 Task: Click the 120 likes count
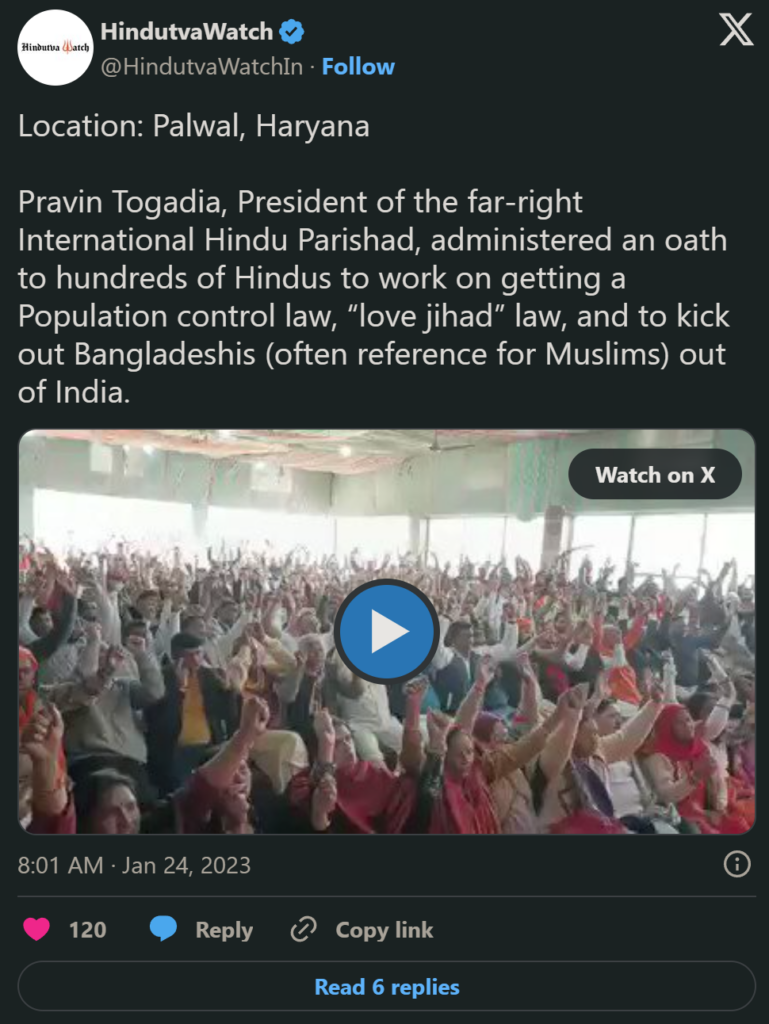87,929
